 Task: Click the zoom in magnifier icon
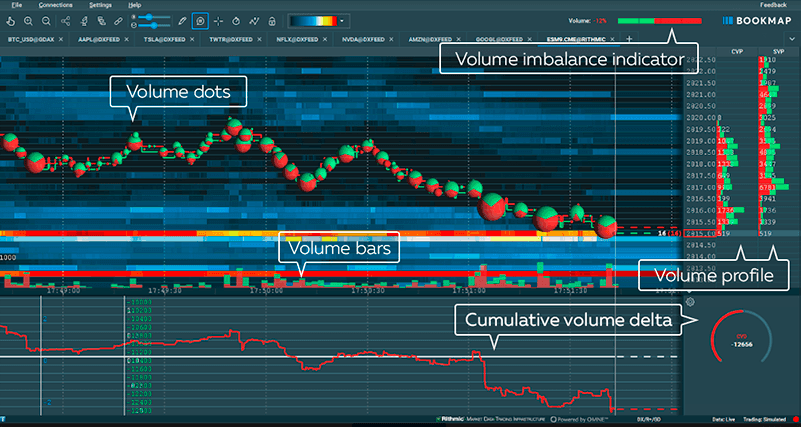click(28, 20)
